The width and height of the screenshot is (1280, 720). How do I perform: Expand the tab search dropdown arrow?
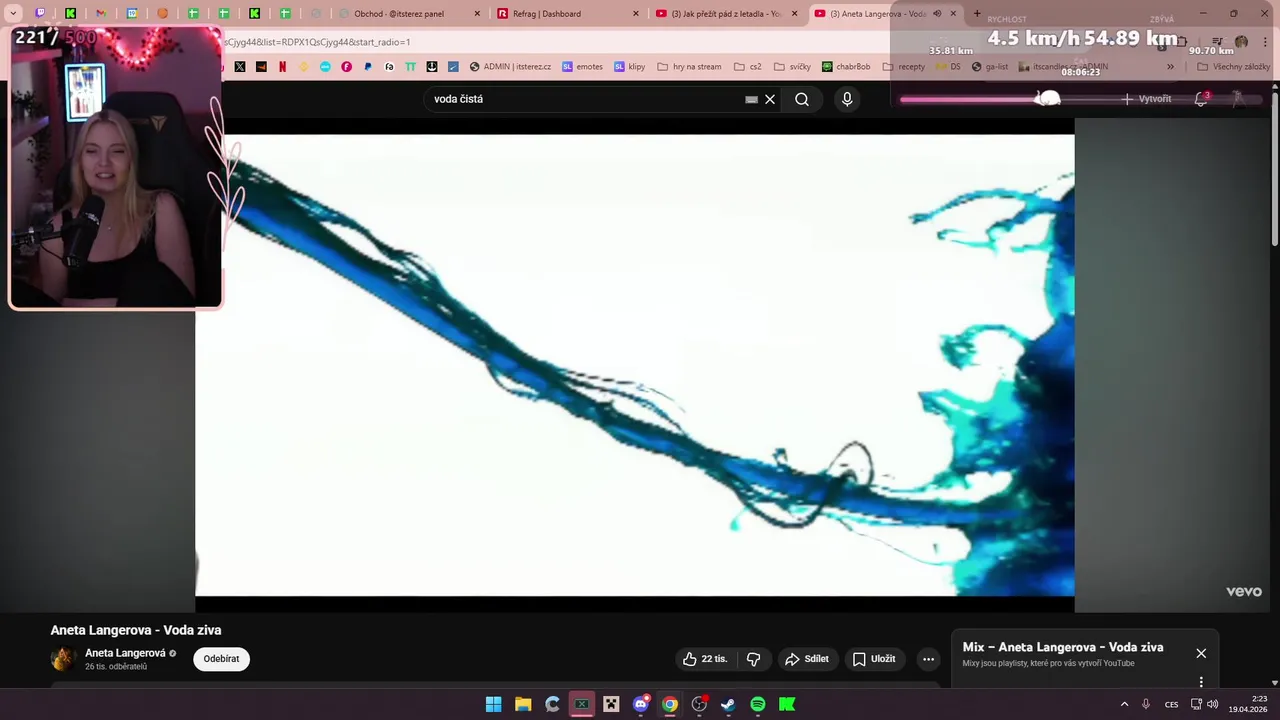[x=13, y=13]
